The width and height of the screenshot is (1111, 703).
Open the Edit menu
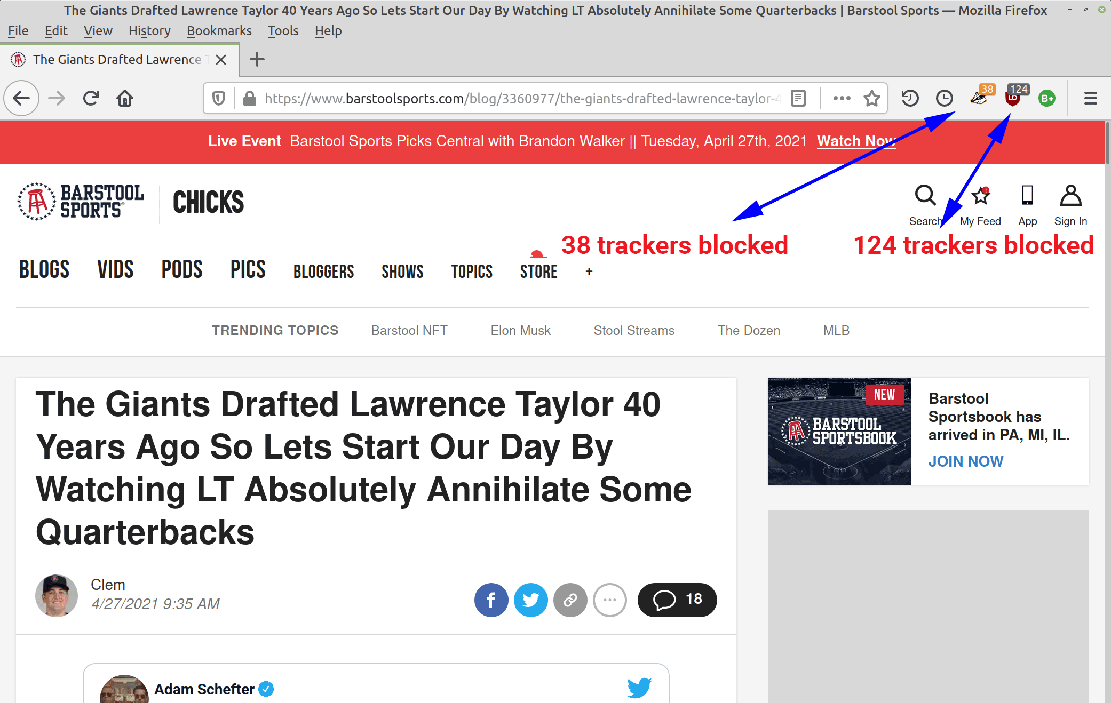tap(56, 30)
